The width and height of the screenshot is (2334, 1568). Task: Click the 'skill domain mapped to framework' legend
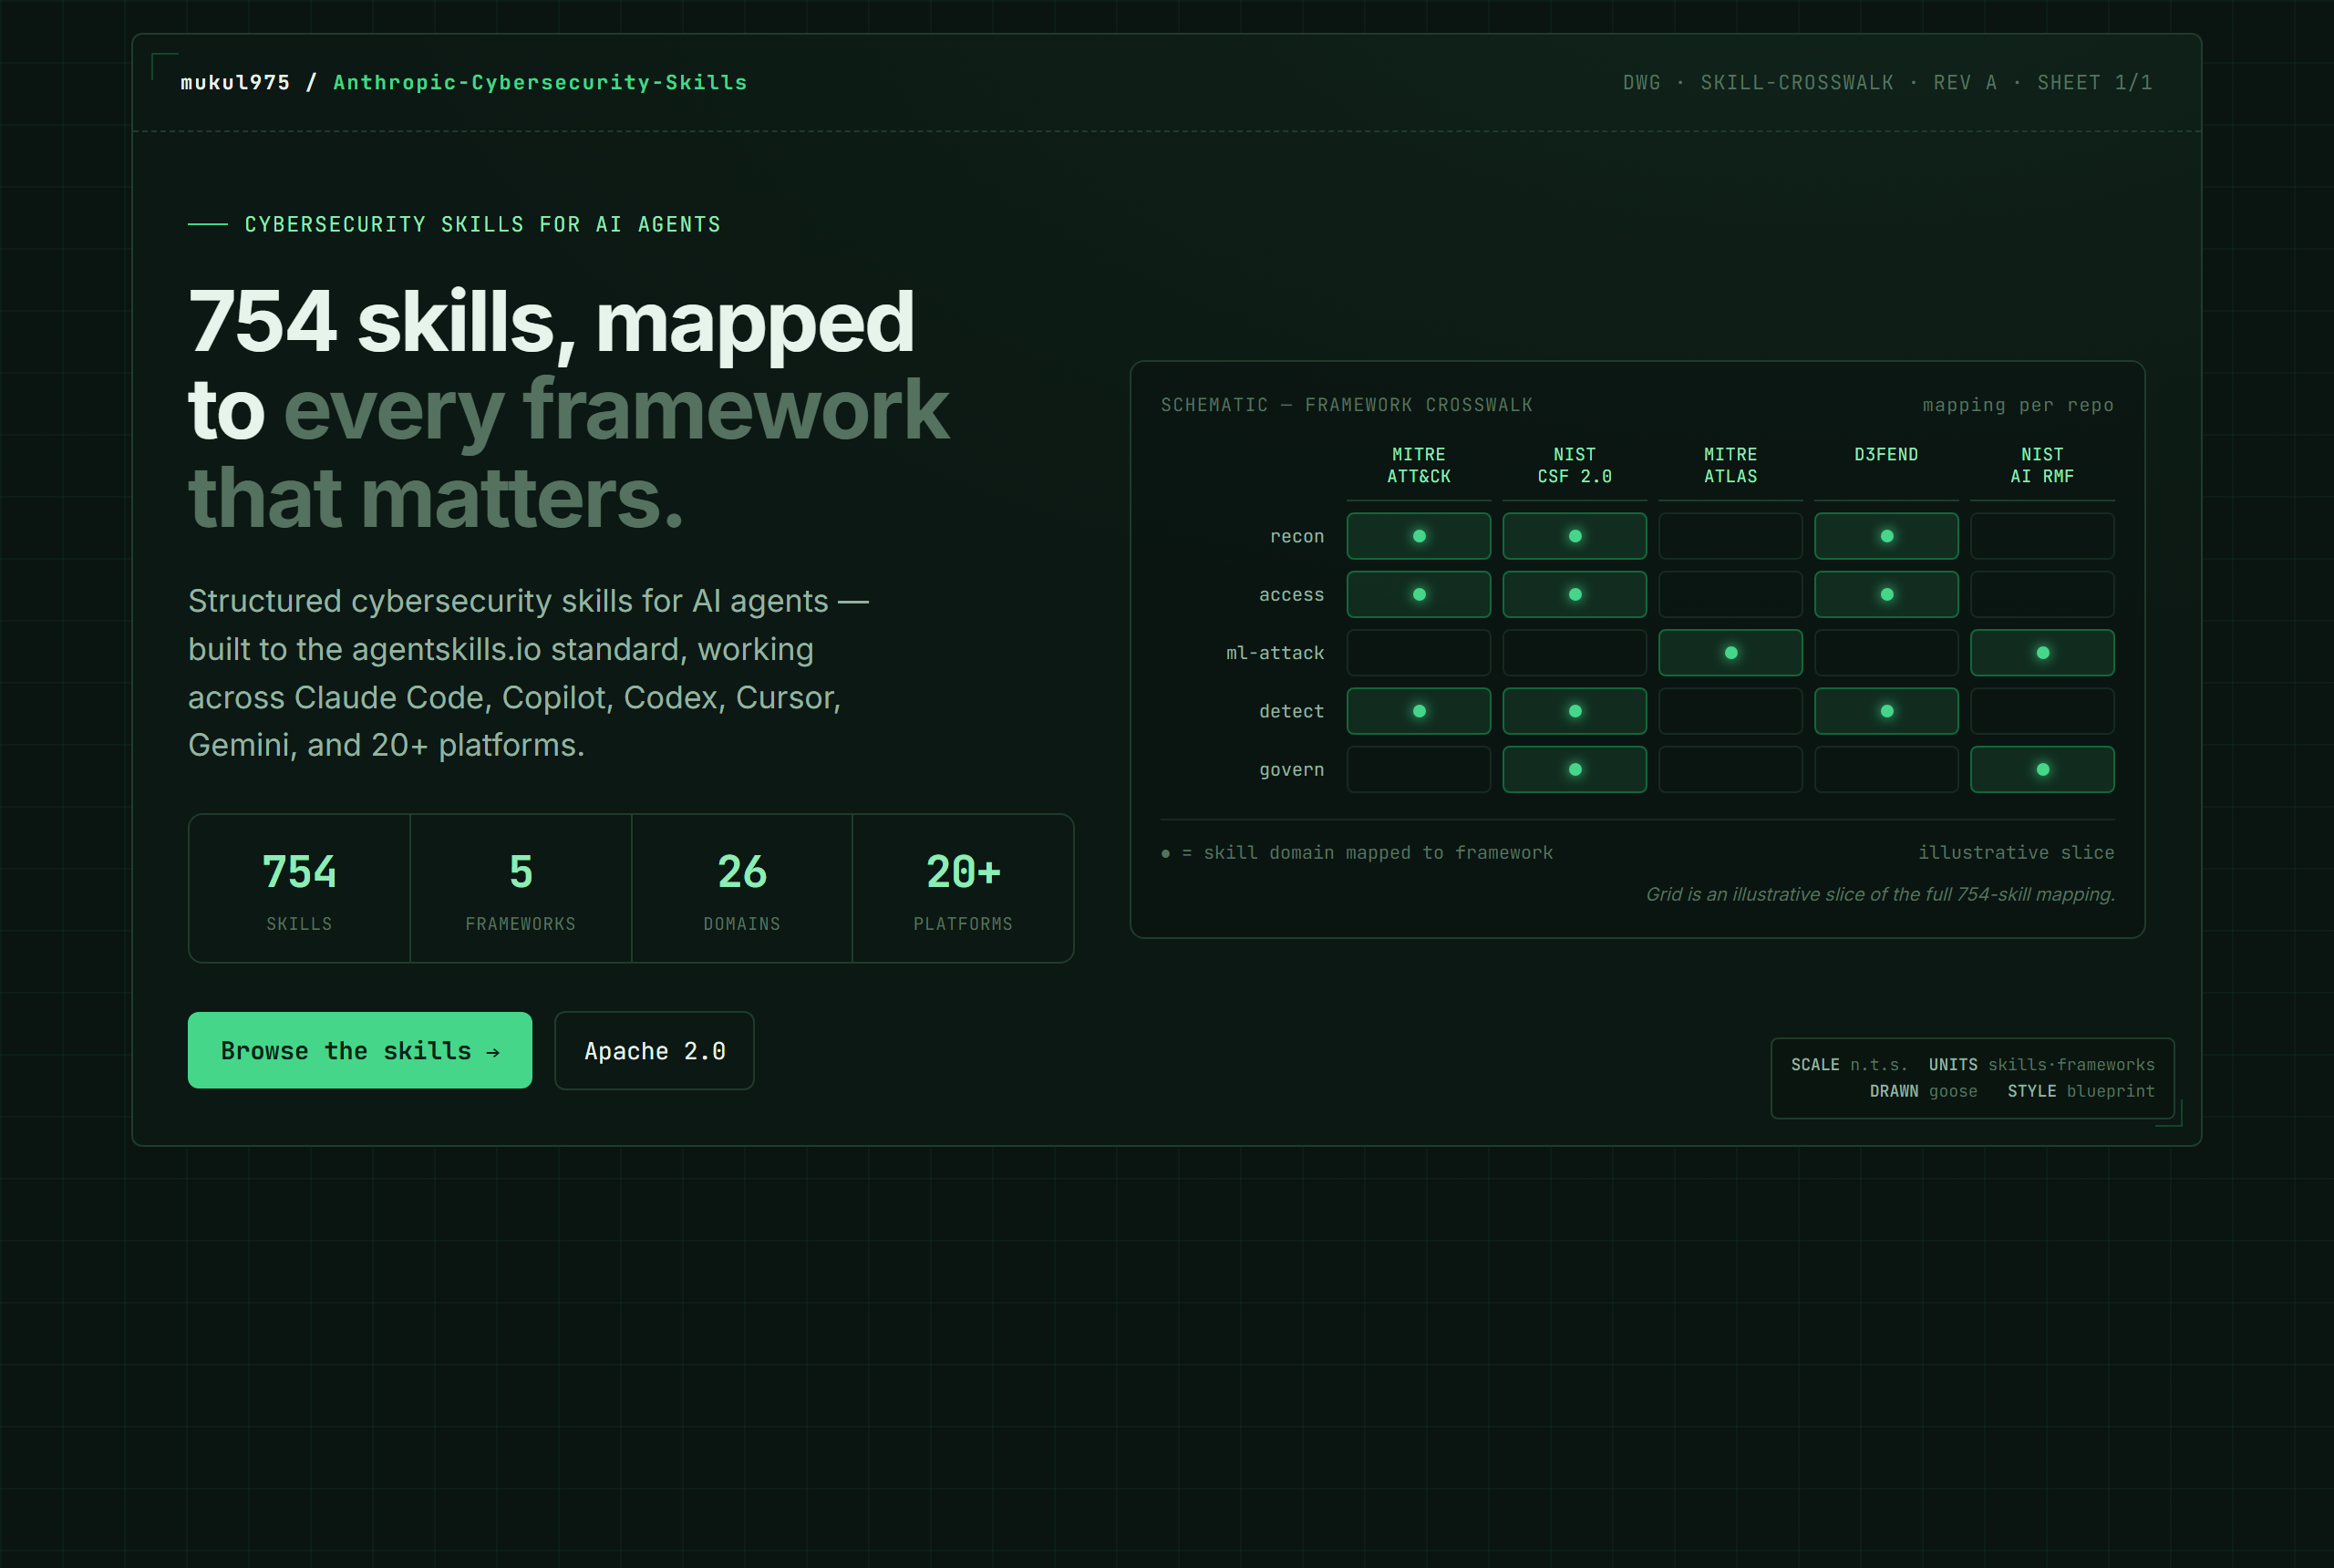[1357, 853]
